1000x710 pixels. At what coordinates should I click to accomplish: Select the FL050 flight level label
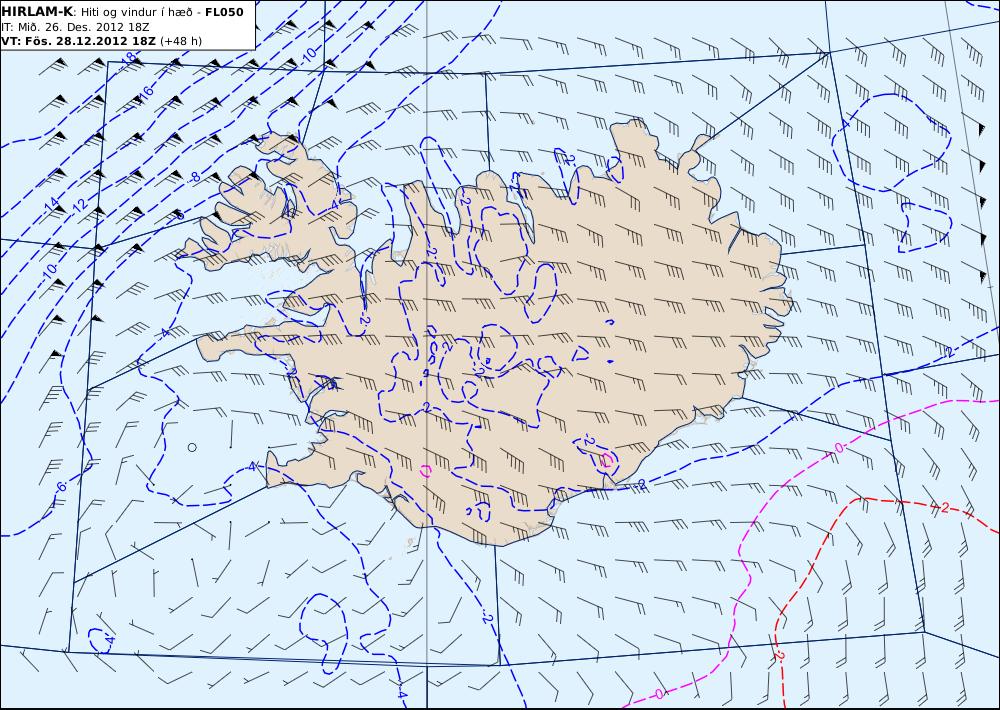tap(224, 12)
